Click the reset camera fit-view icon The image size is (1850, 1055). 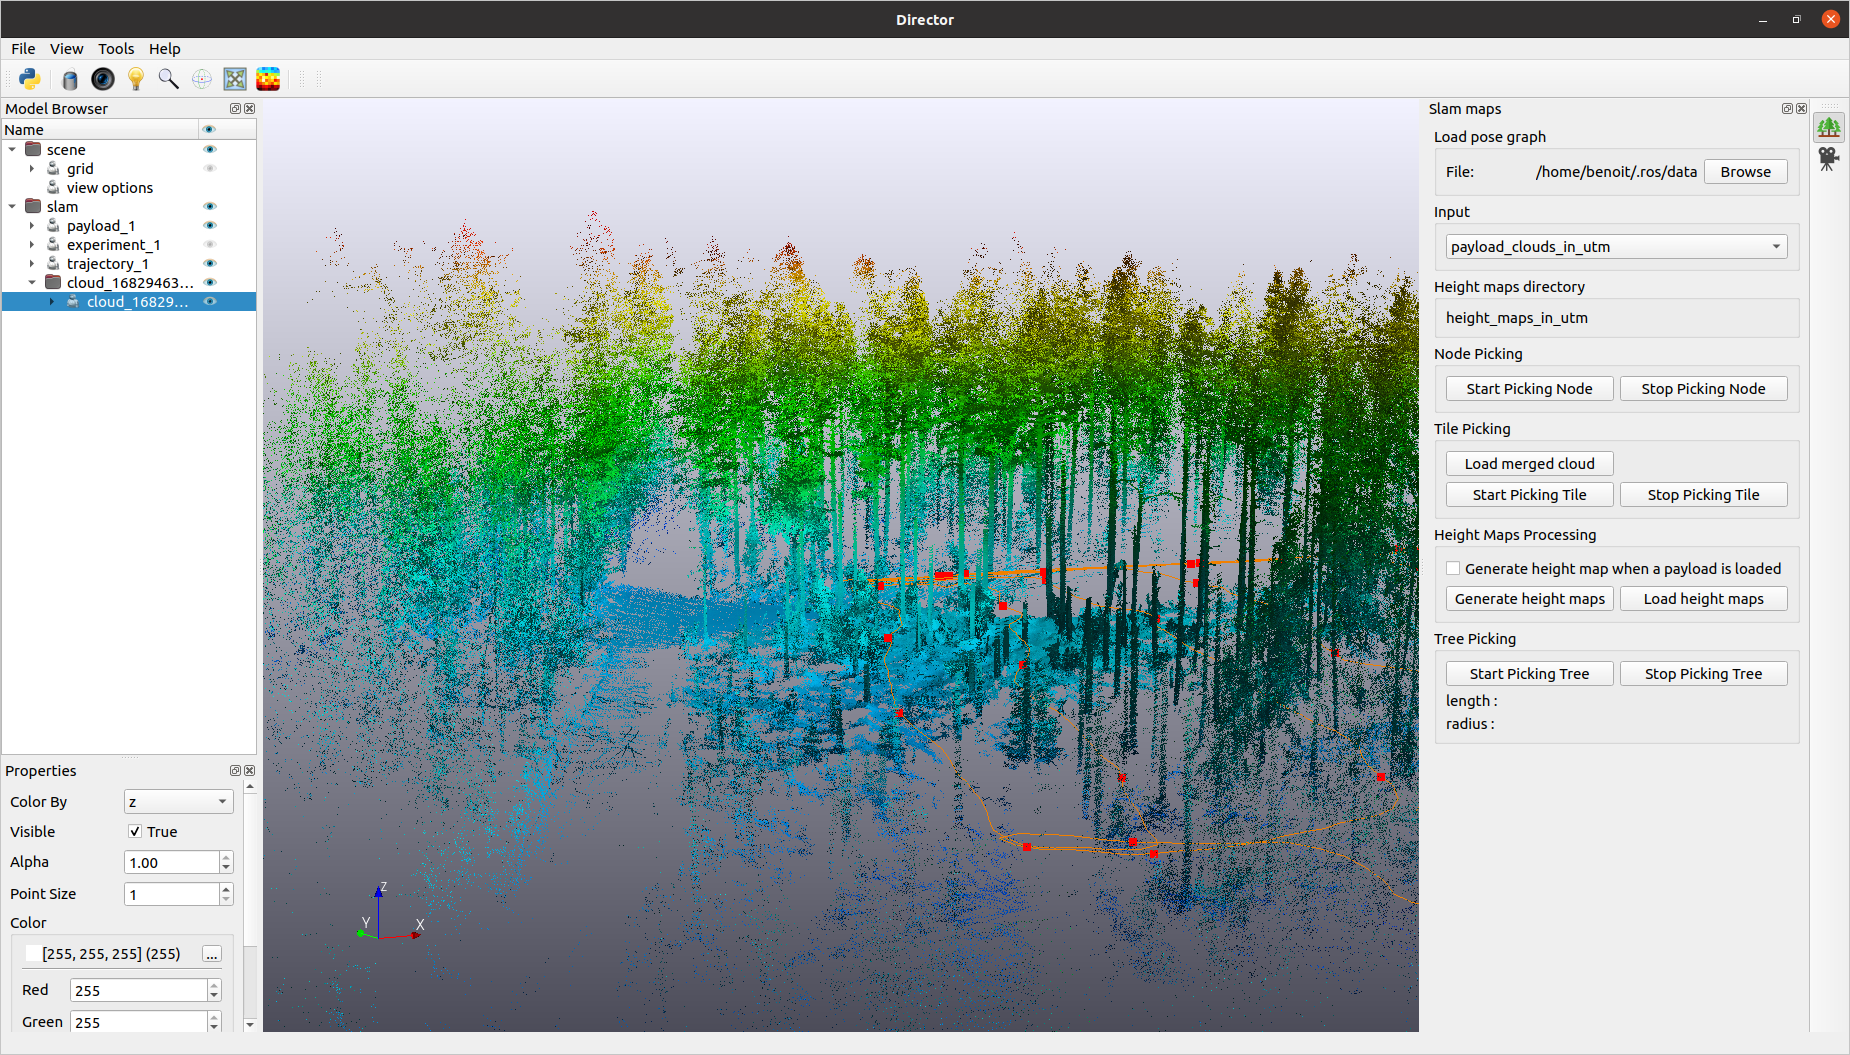(x=235, y=79)
